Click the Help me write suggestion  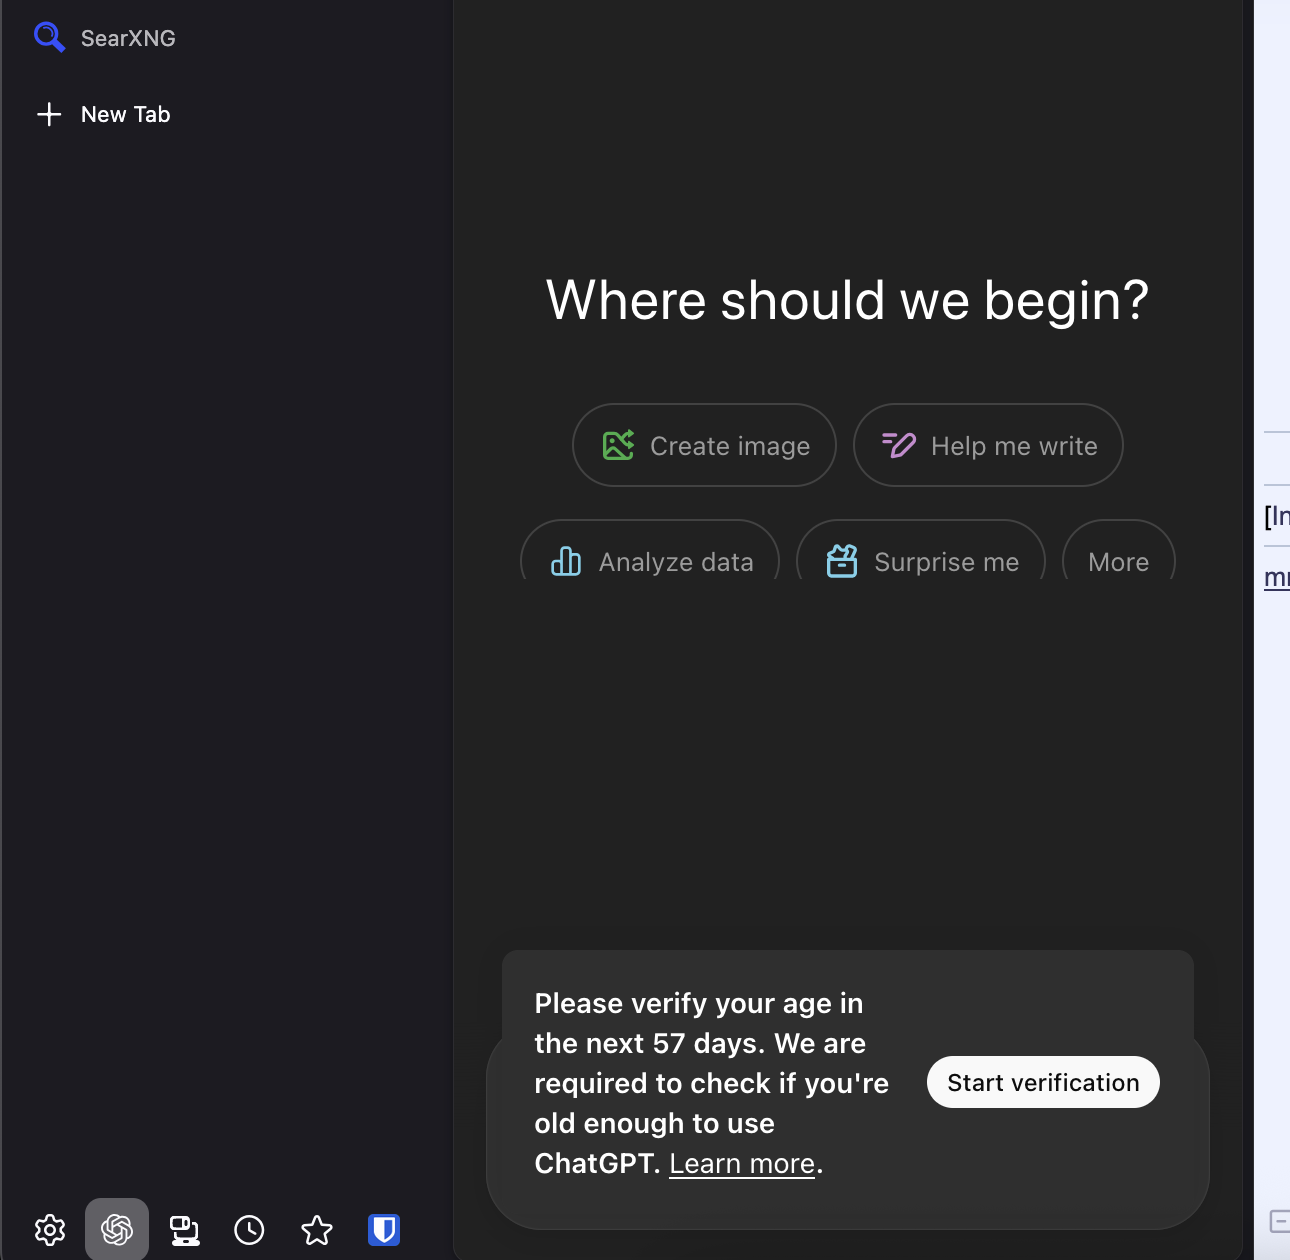[988, 445]
